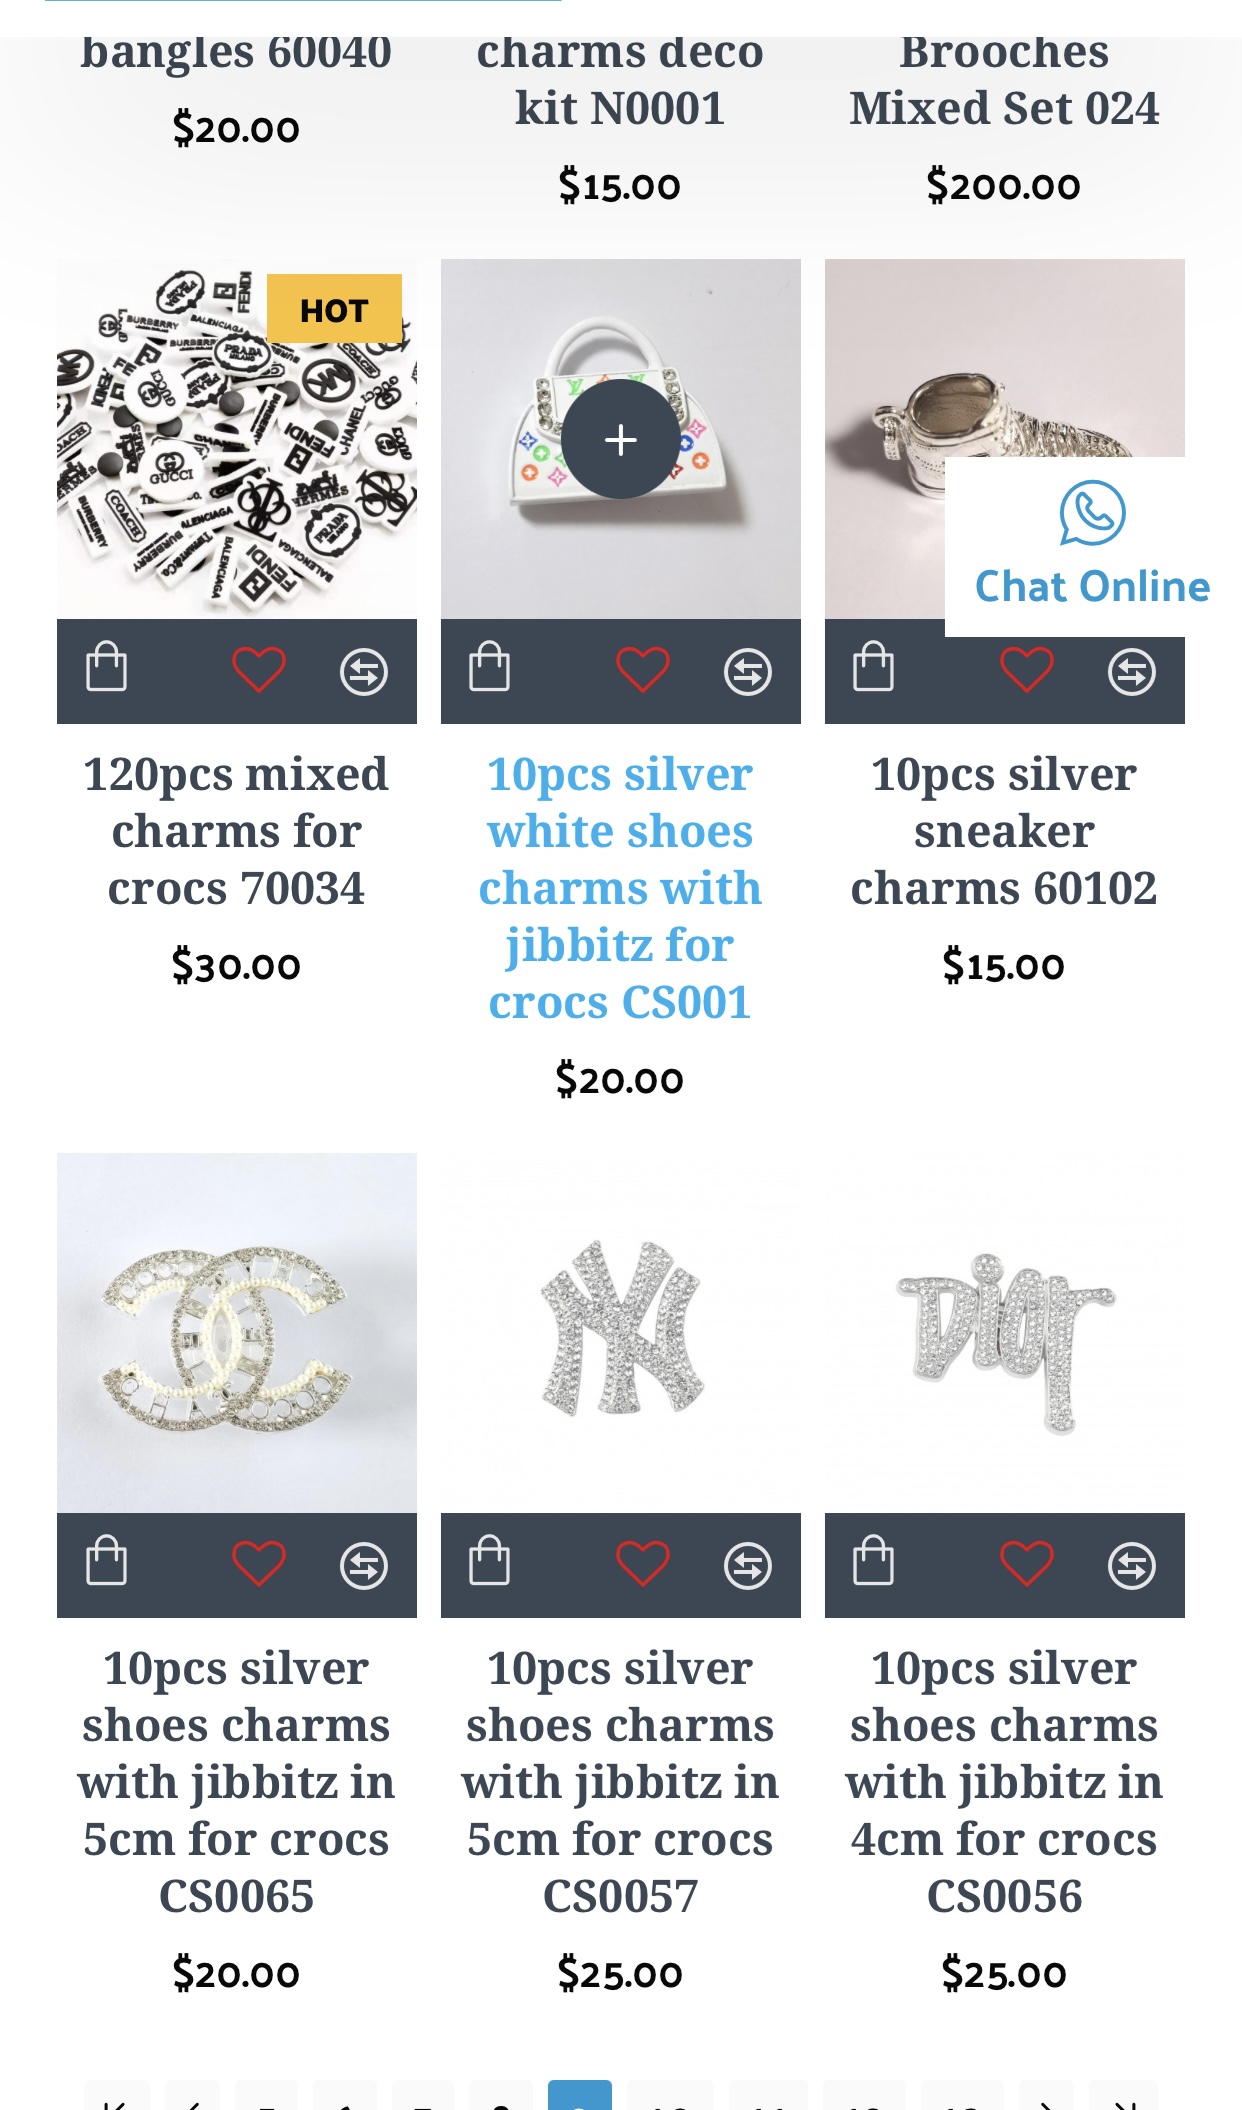Compare the Dior charm CS0056

pos(1132,1566)
